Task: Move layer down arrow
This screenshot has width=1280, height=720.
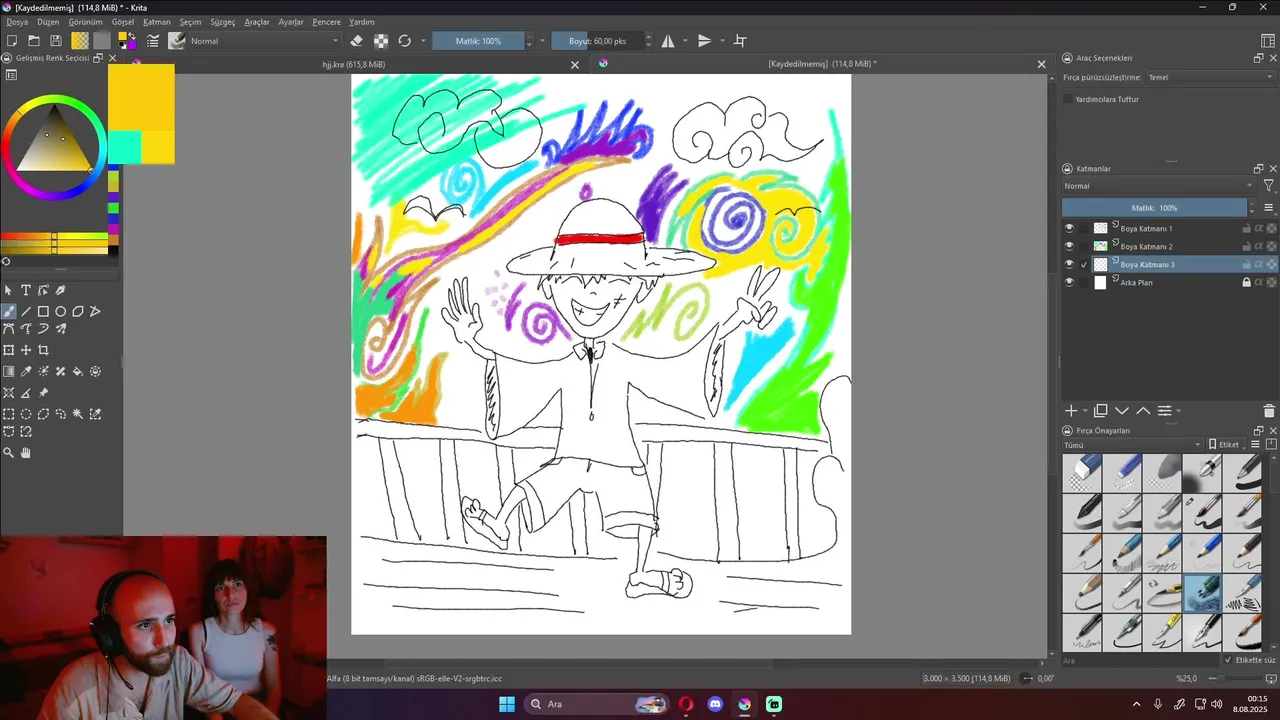Action: (x=1122, y=411)
